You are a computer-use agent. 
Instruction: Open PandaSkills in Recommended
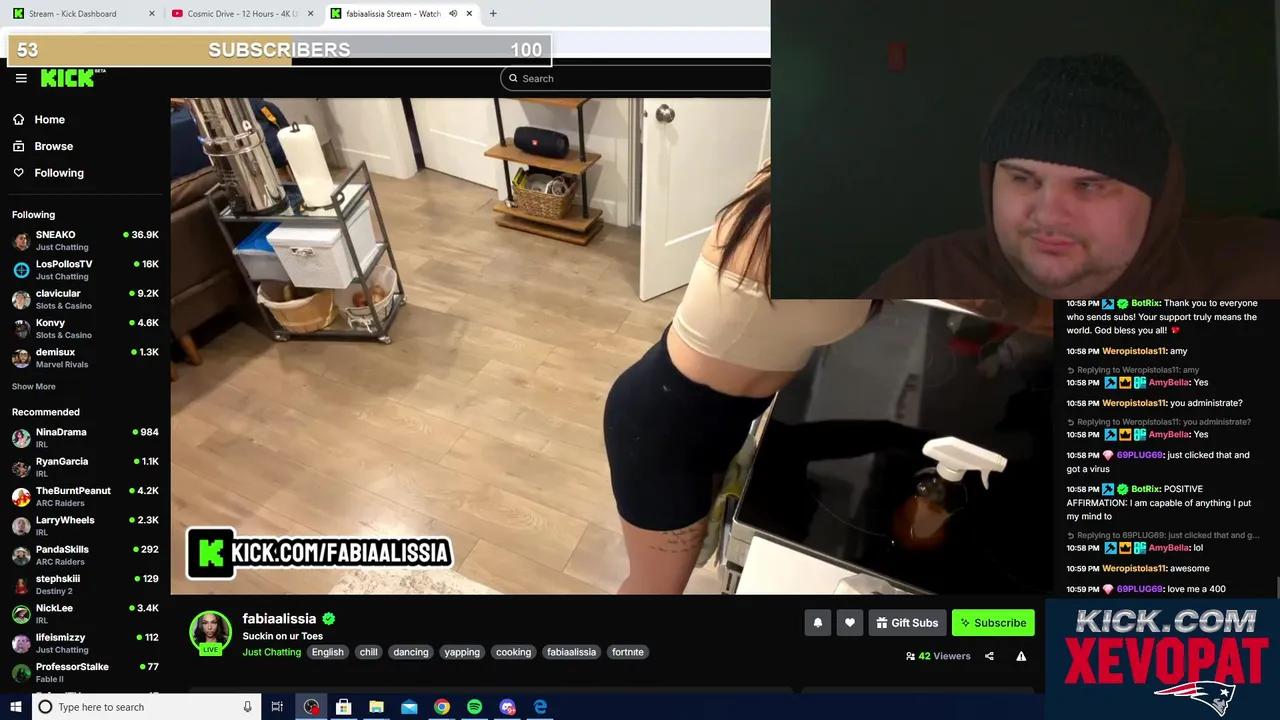pos(85,555)
